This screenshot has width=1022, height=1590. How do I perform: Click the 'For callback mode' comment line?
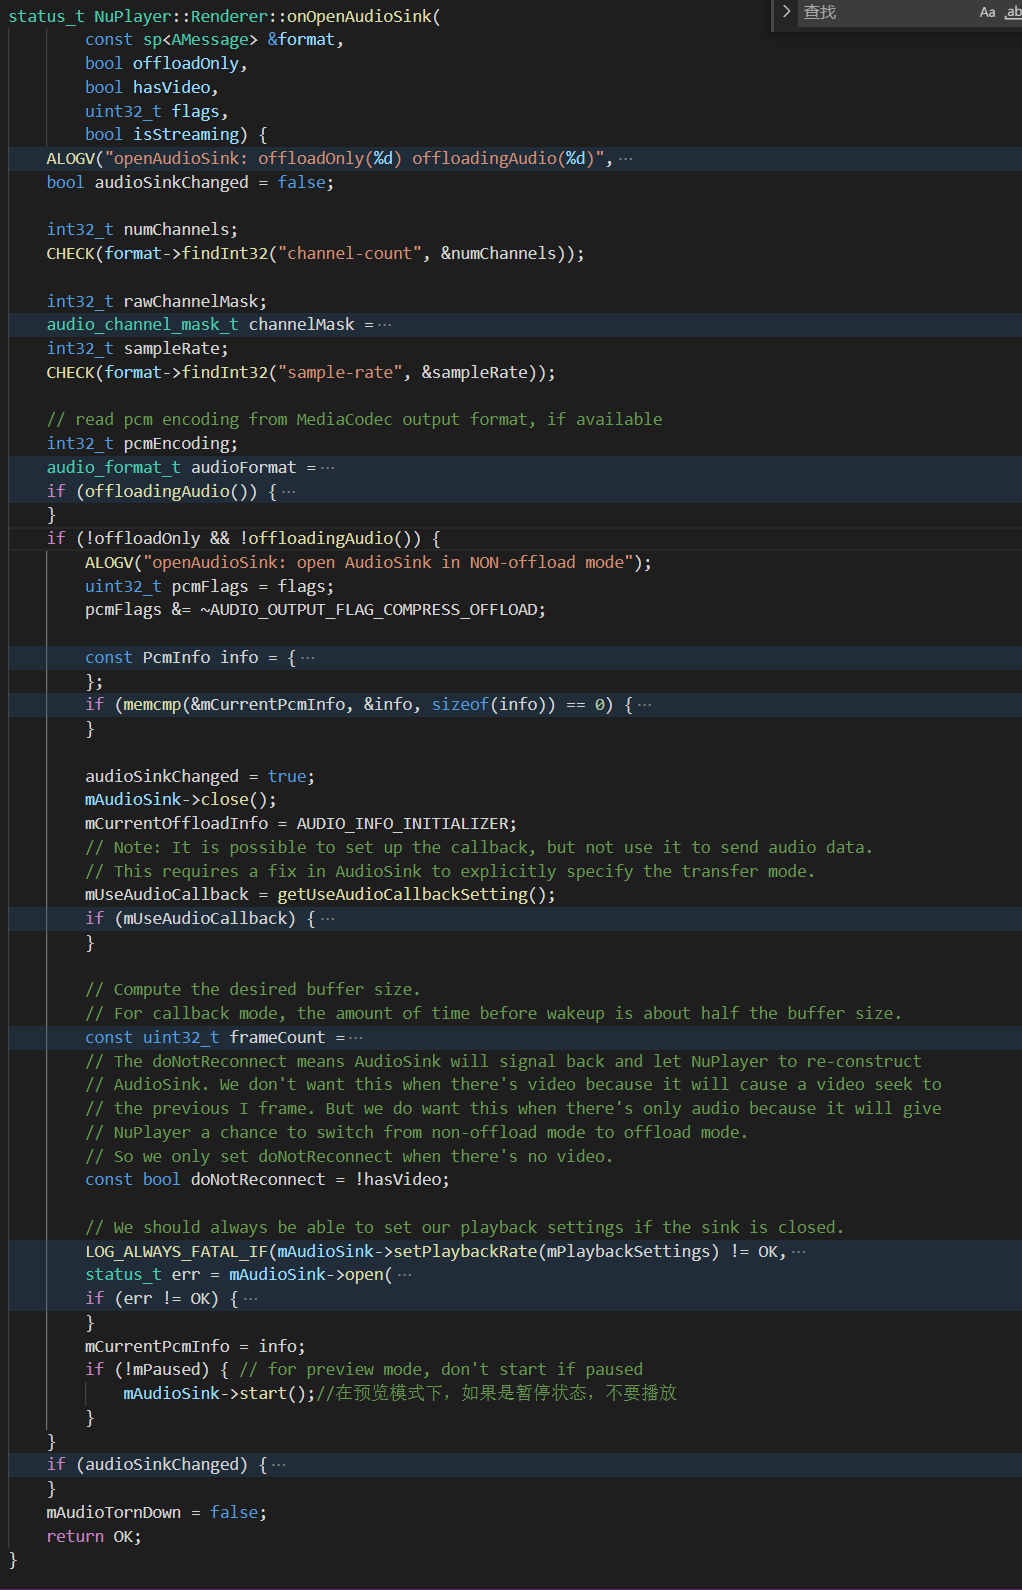coord(494,1014)
